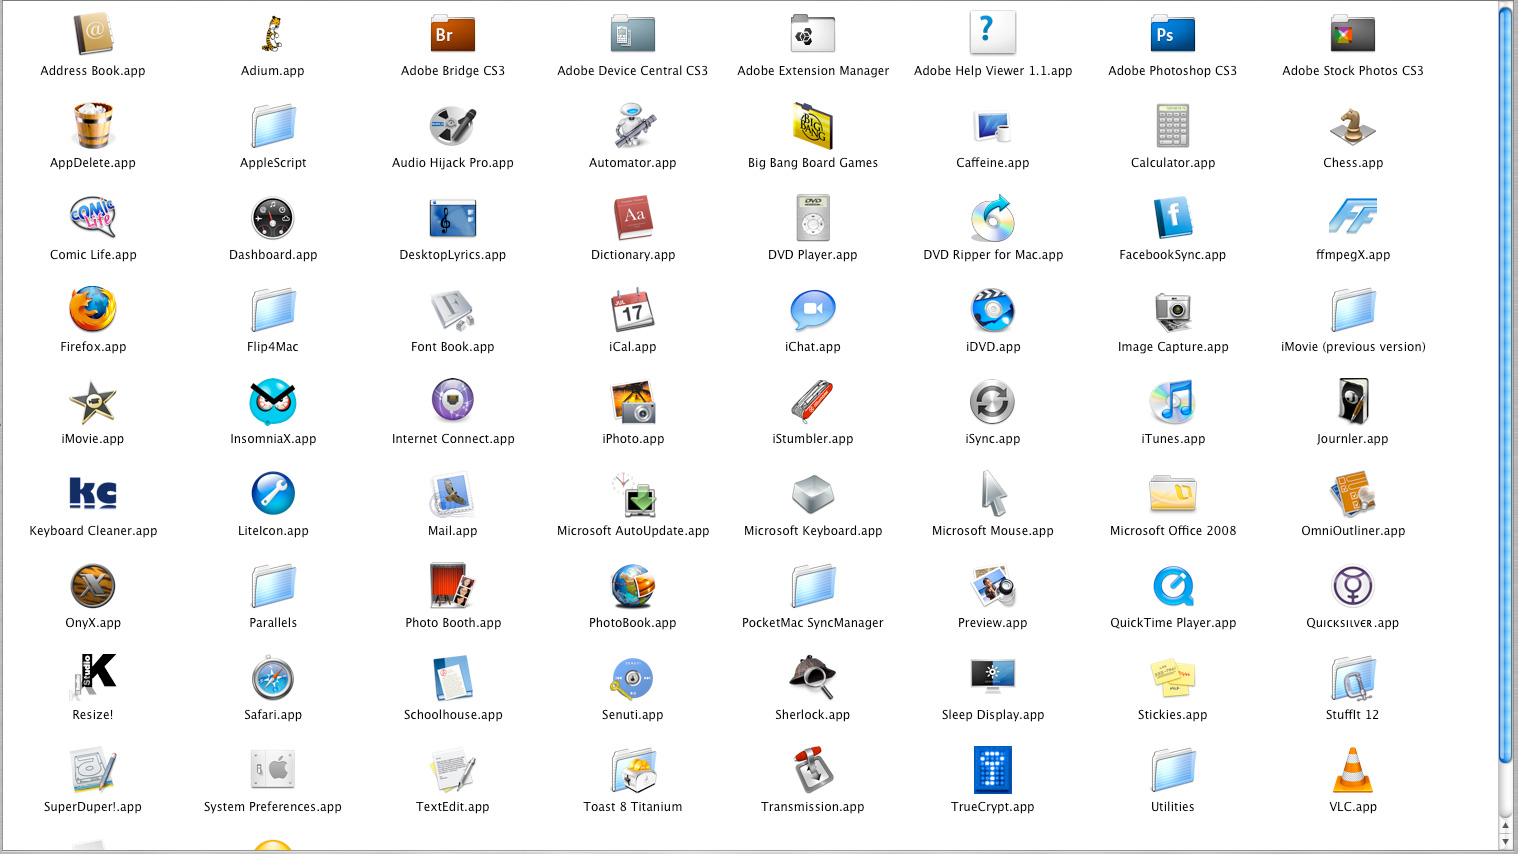Click the Transmission app icon
Viewport: 1518px width, 854px height.
(x=813, y=770)
